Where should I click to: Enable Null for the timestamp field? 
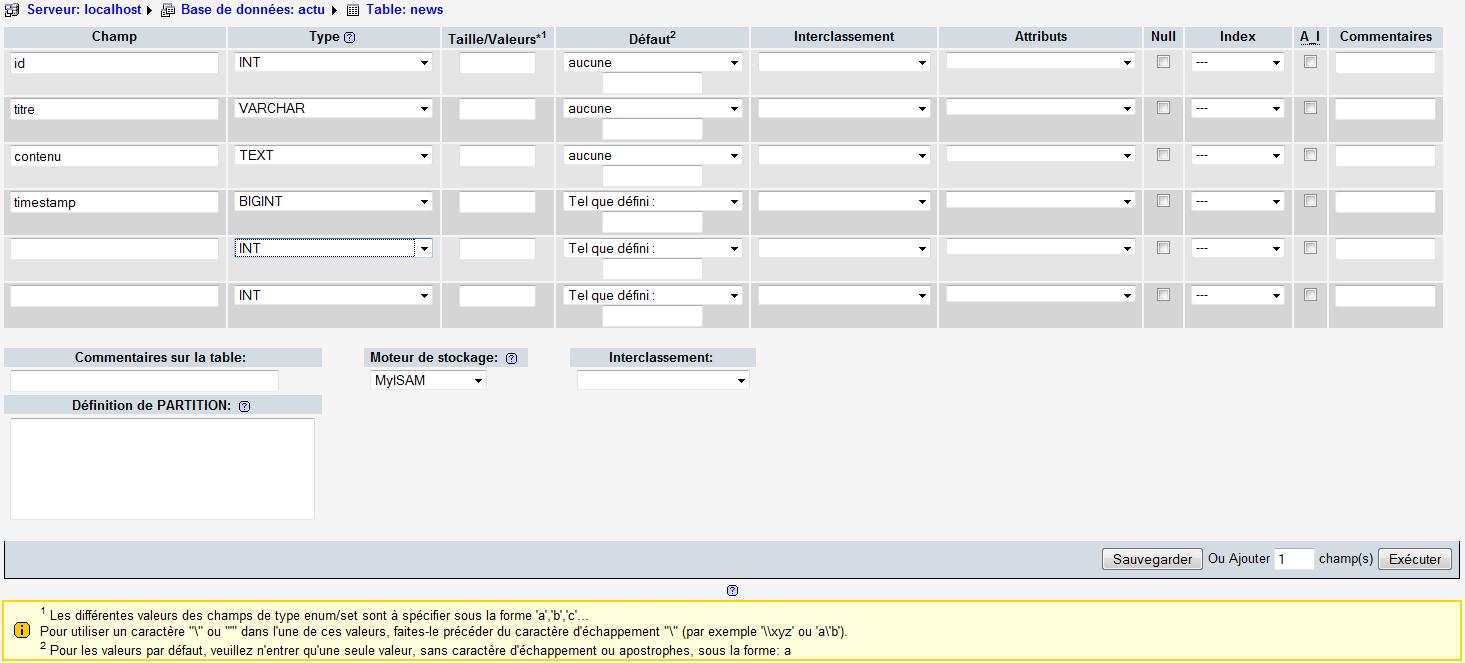[1163, 201]
